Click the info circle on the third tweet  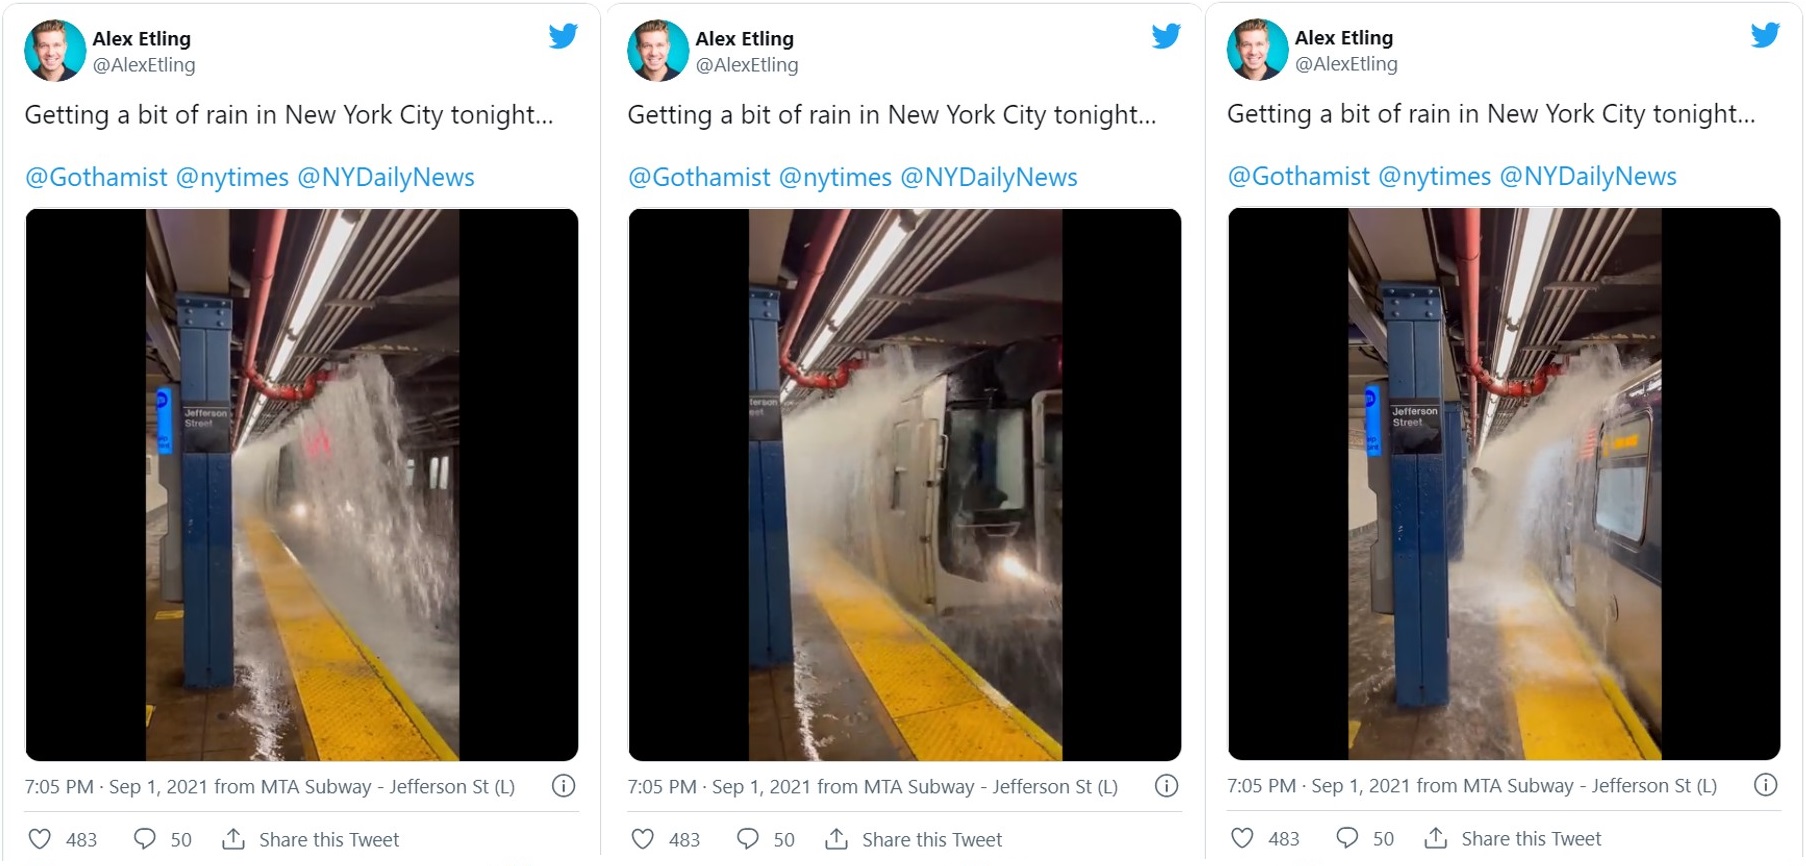[x=1766, y=785]
